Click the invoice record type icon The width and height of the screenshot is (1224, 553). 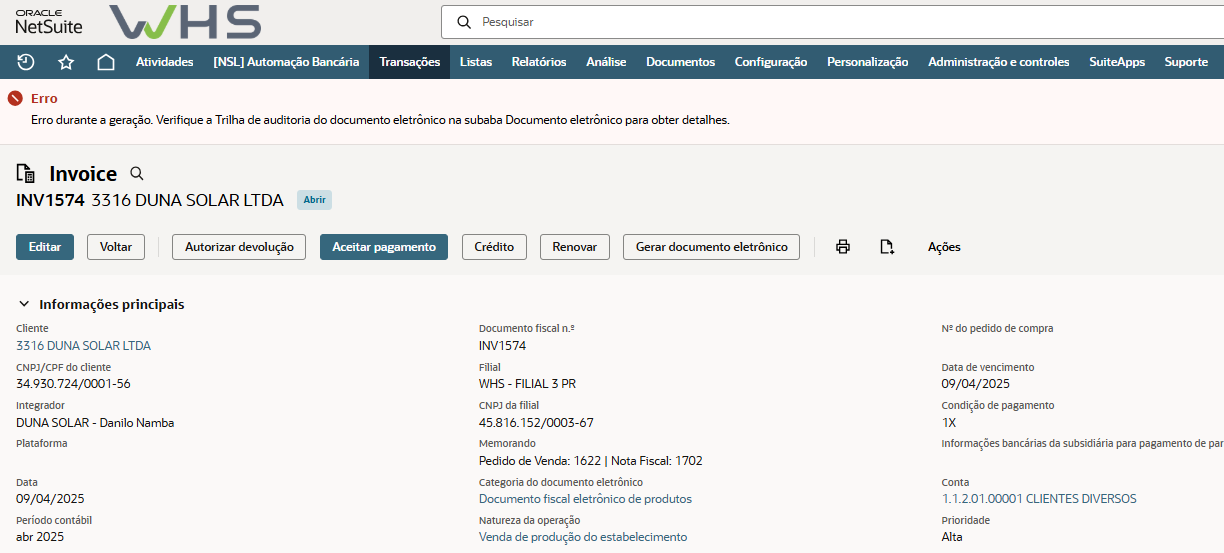tap(26, 174)
